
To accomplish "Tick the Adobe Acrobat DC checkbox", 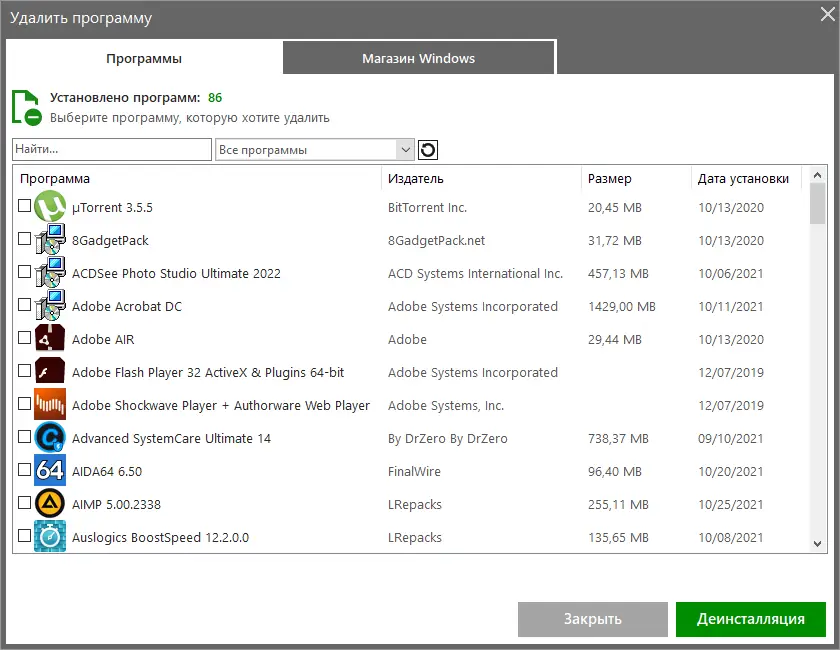I will (25, 306).
